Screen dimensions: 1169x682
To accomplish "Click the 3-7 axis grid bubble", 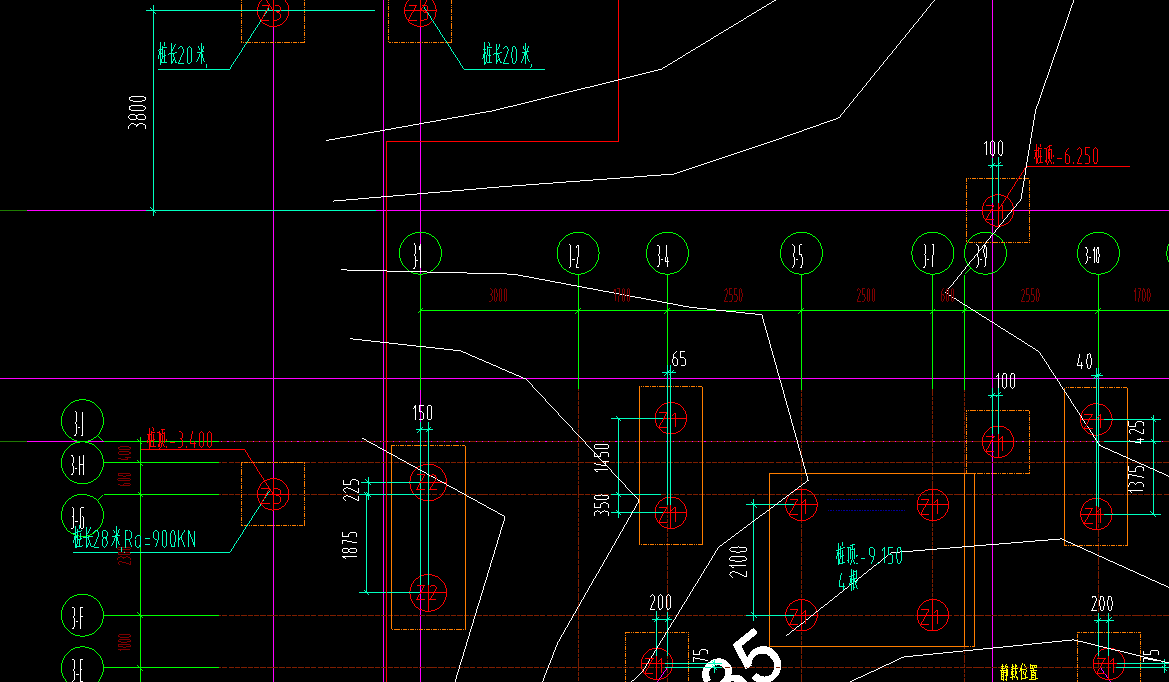I will (x=933, y=254).
